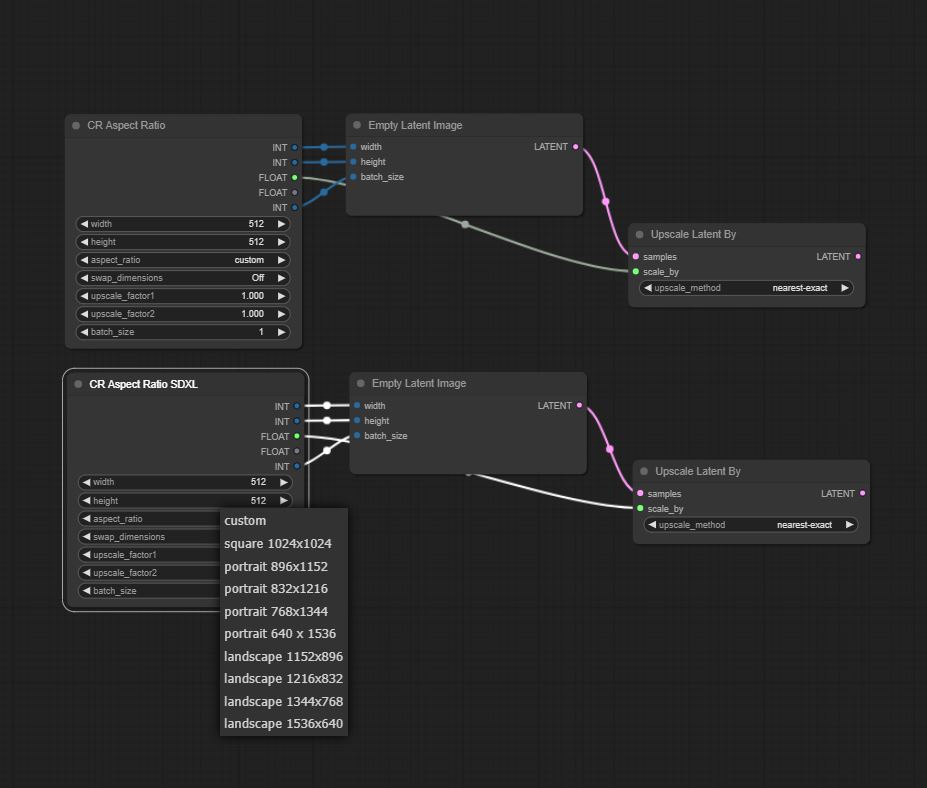The width and height of the screenshot is (927, 788).
Task: Click the swap_dimensions widget in the CR Aspect Ratio SDXL node
Action: pyautogui.click(x=149, y=537)
